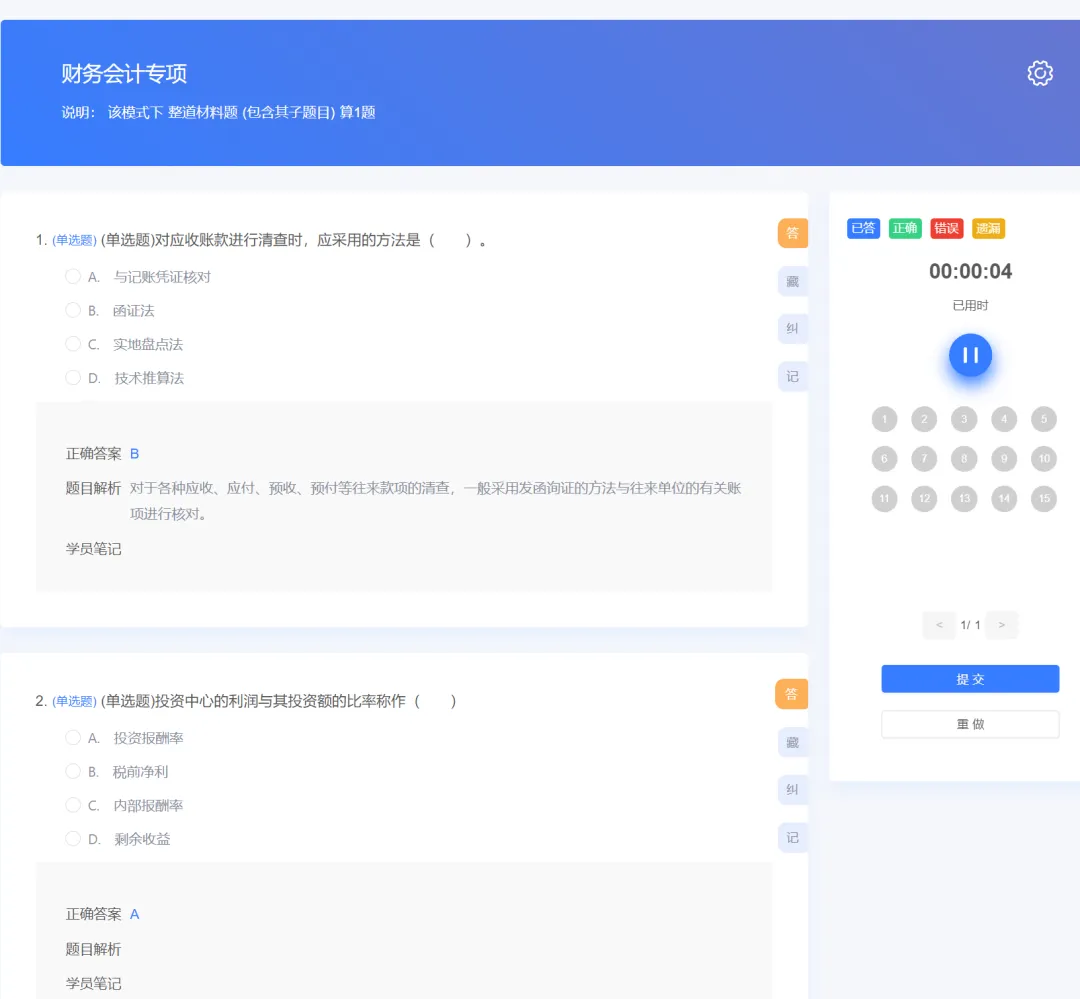Click the 记 note button for question 2
This screenshot has width=1080, height=999.
click(x=792, y=837)
